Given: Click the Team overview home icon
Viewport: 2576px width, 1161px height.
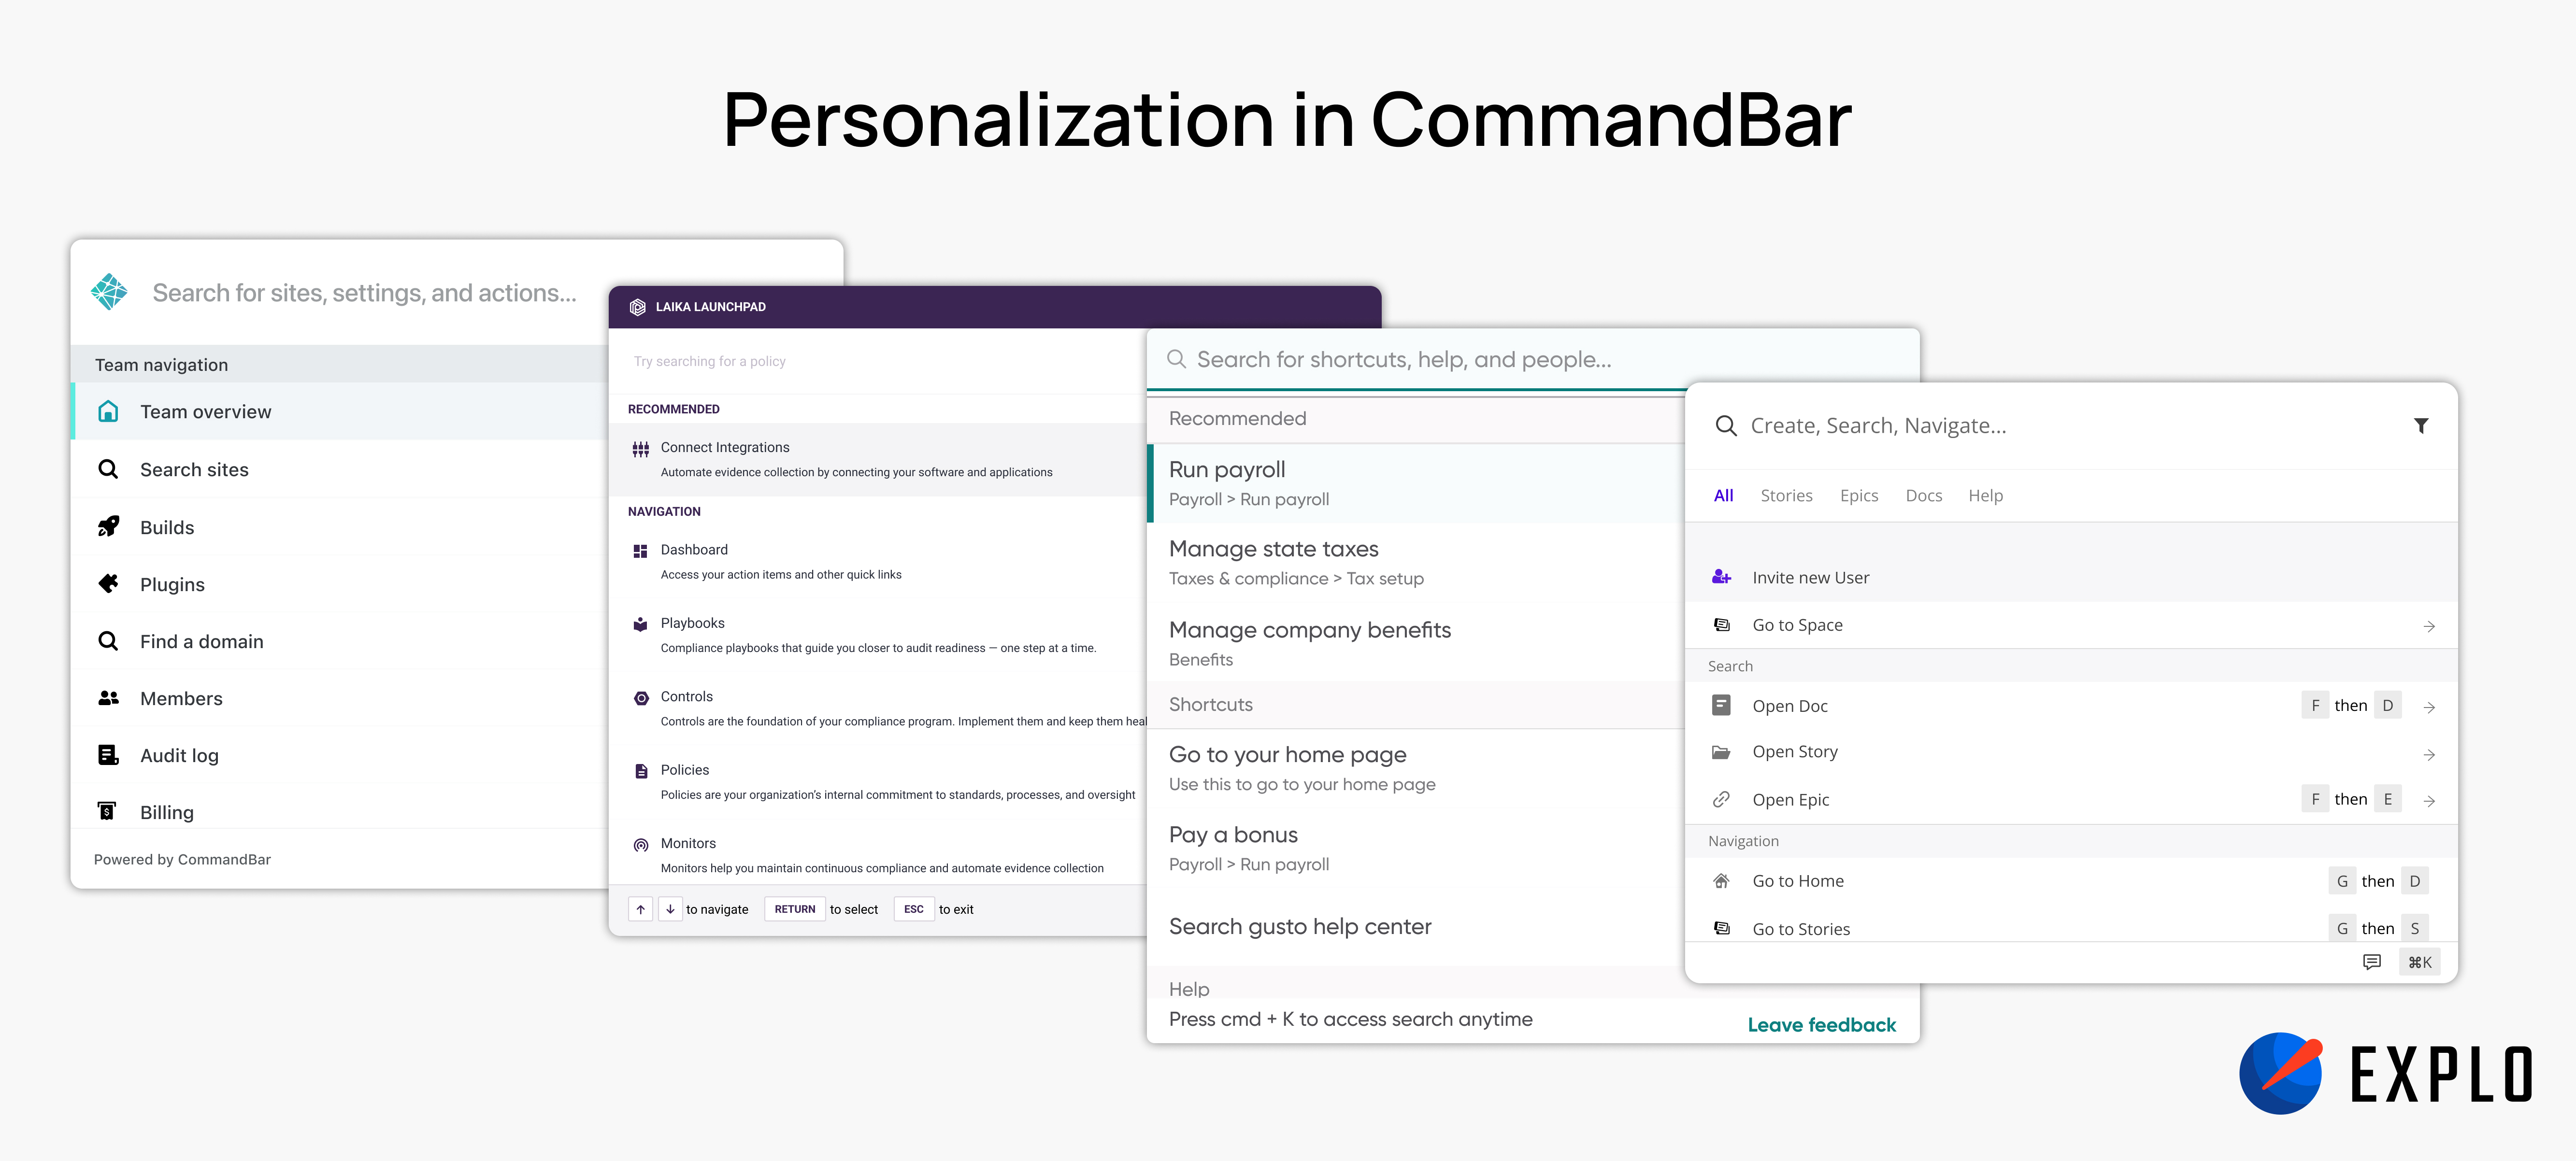Looking at the screenshot, I should 108,412.
